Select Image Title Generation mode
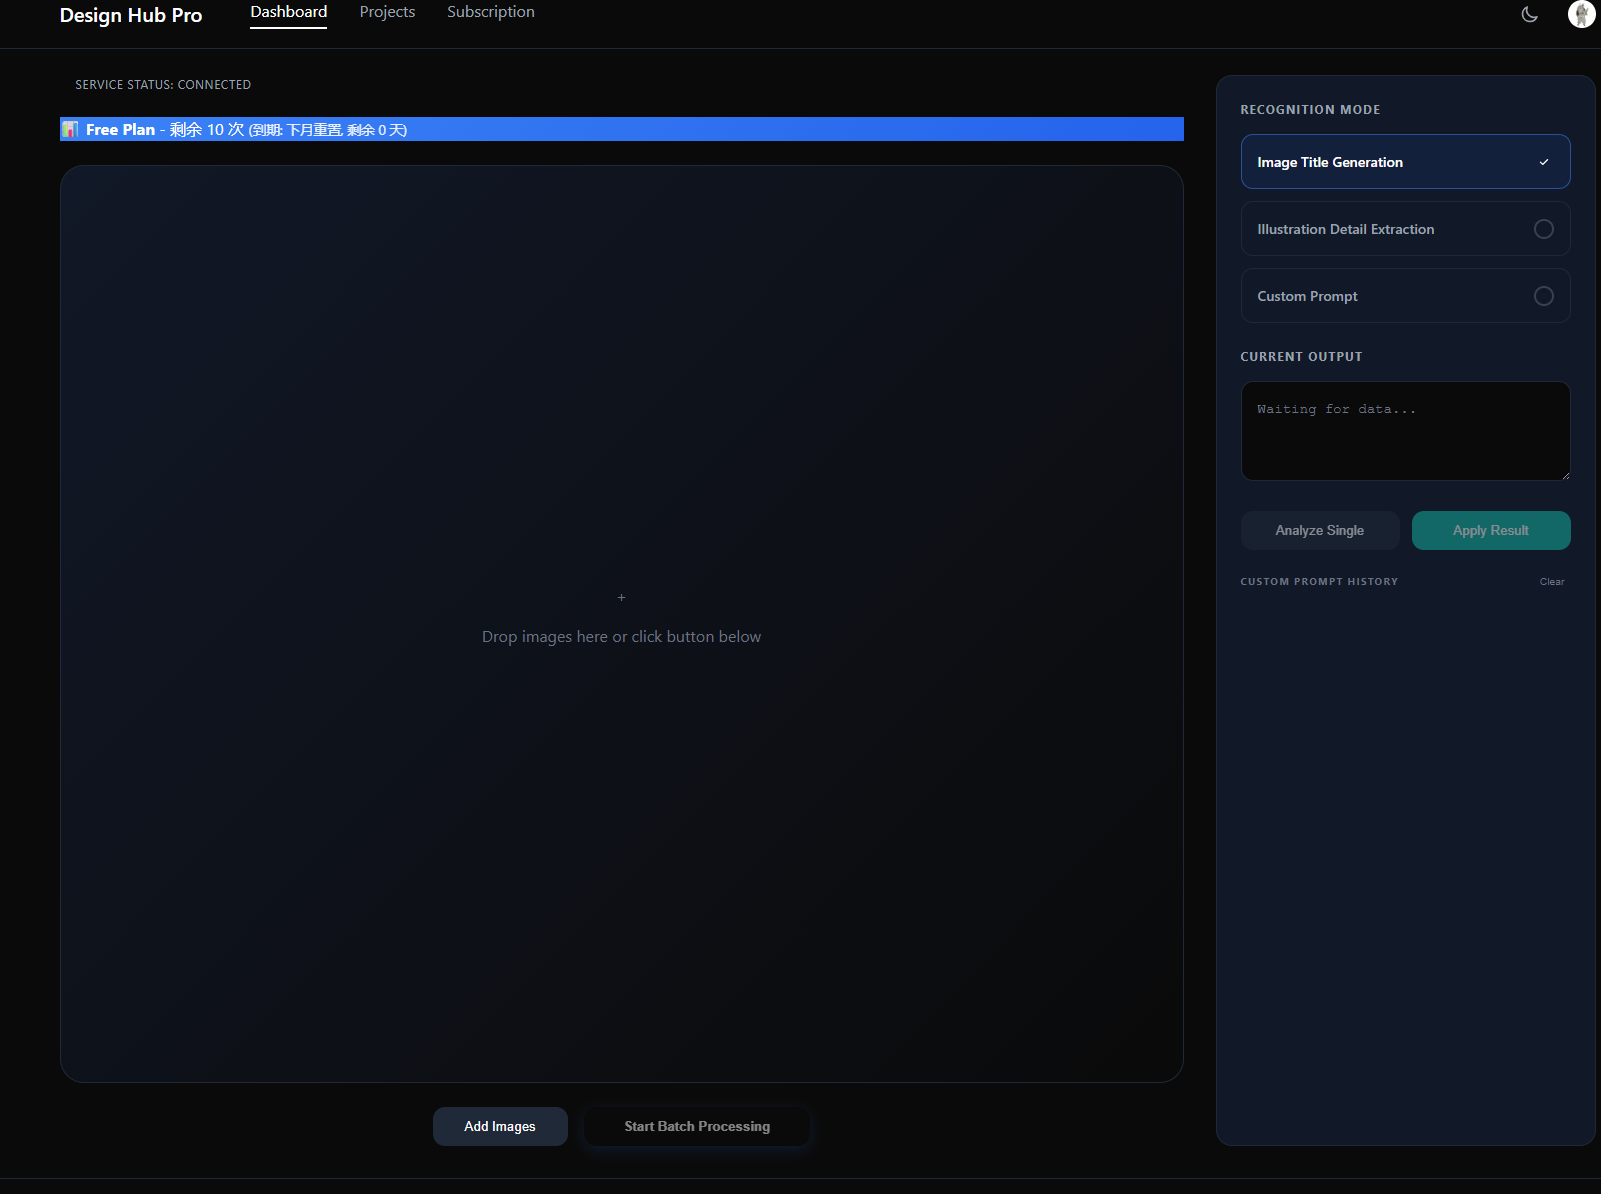Image resolution: width=1601 pixels, height=1194 pixels. pos(1405,161)
